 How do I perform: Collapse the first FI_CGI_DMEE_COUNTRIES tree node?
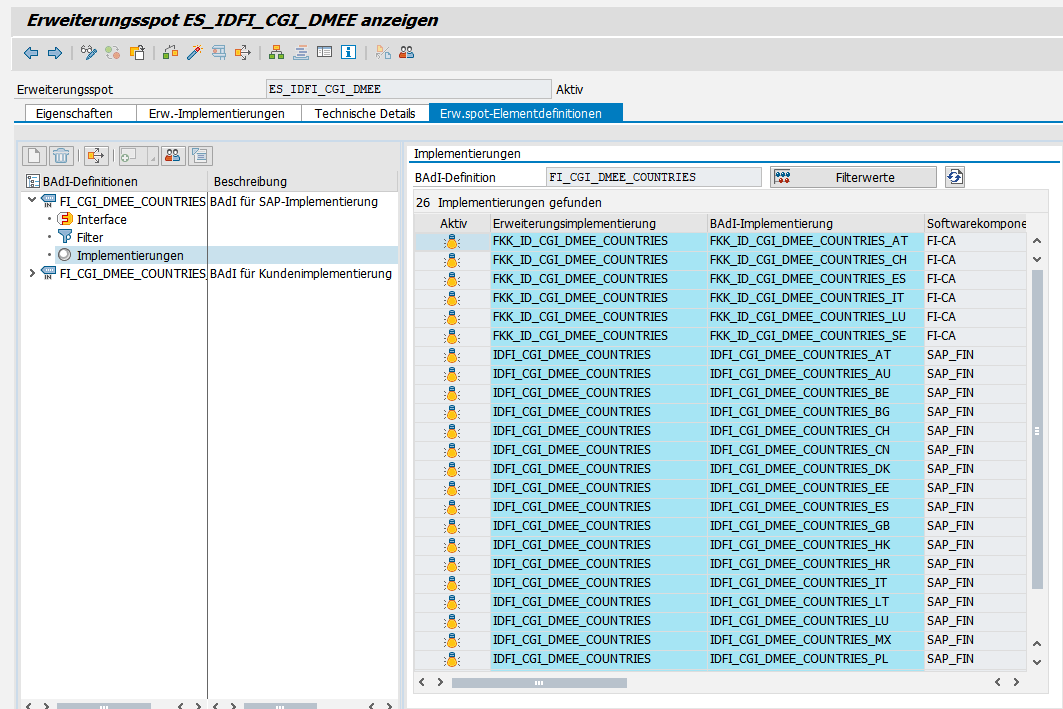tap(32, 201)
